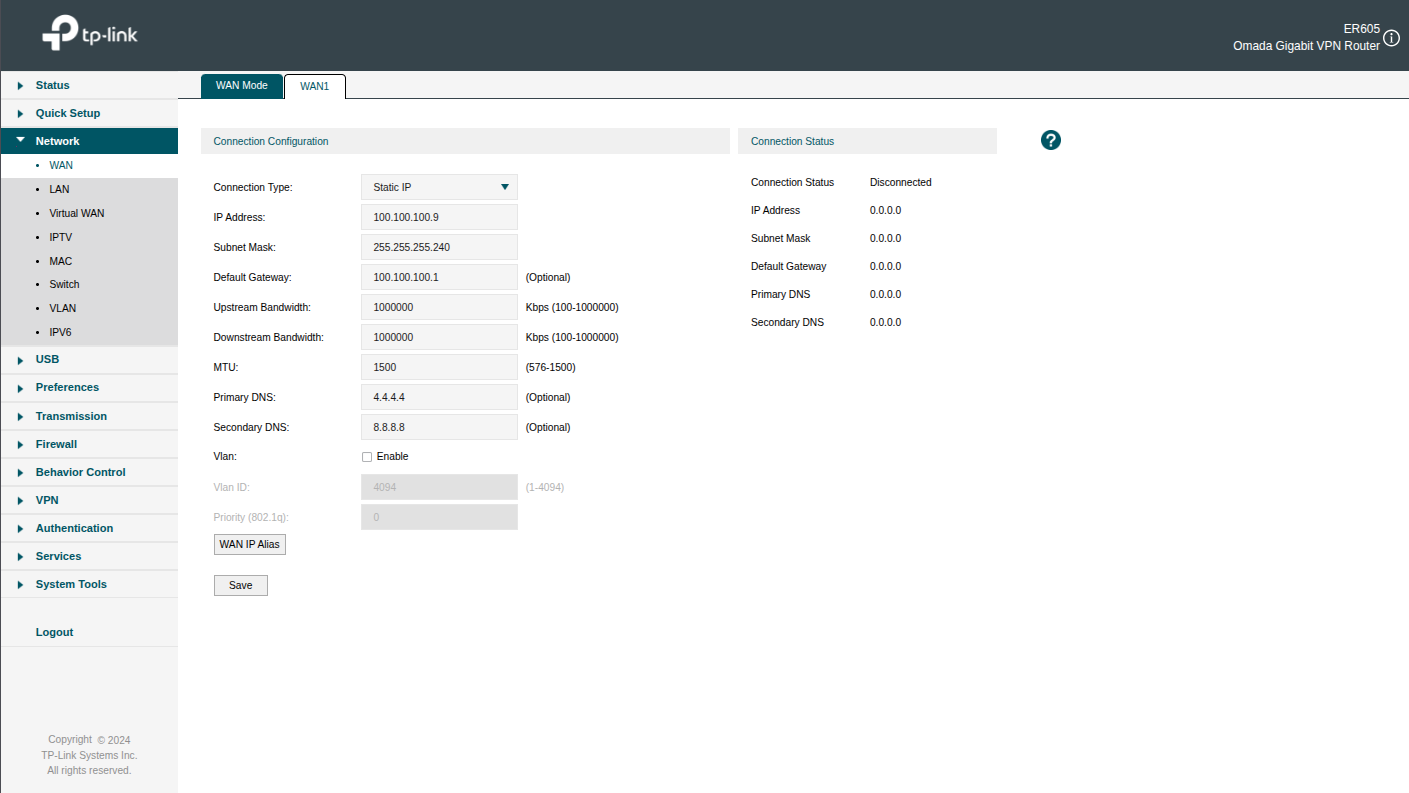Click the disabled Priority (802.1q) field
The height and width of the screenshot is (793, 1409).
tap(439, 517)
